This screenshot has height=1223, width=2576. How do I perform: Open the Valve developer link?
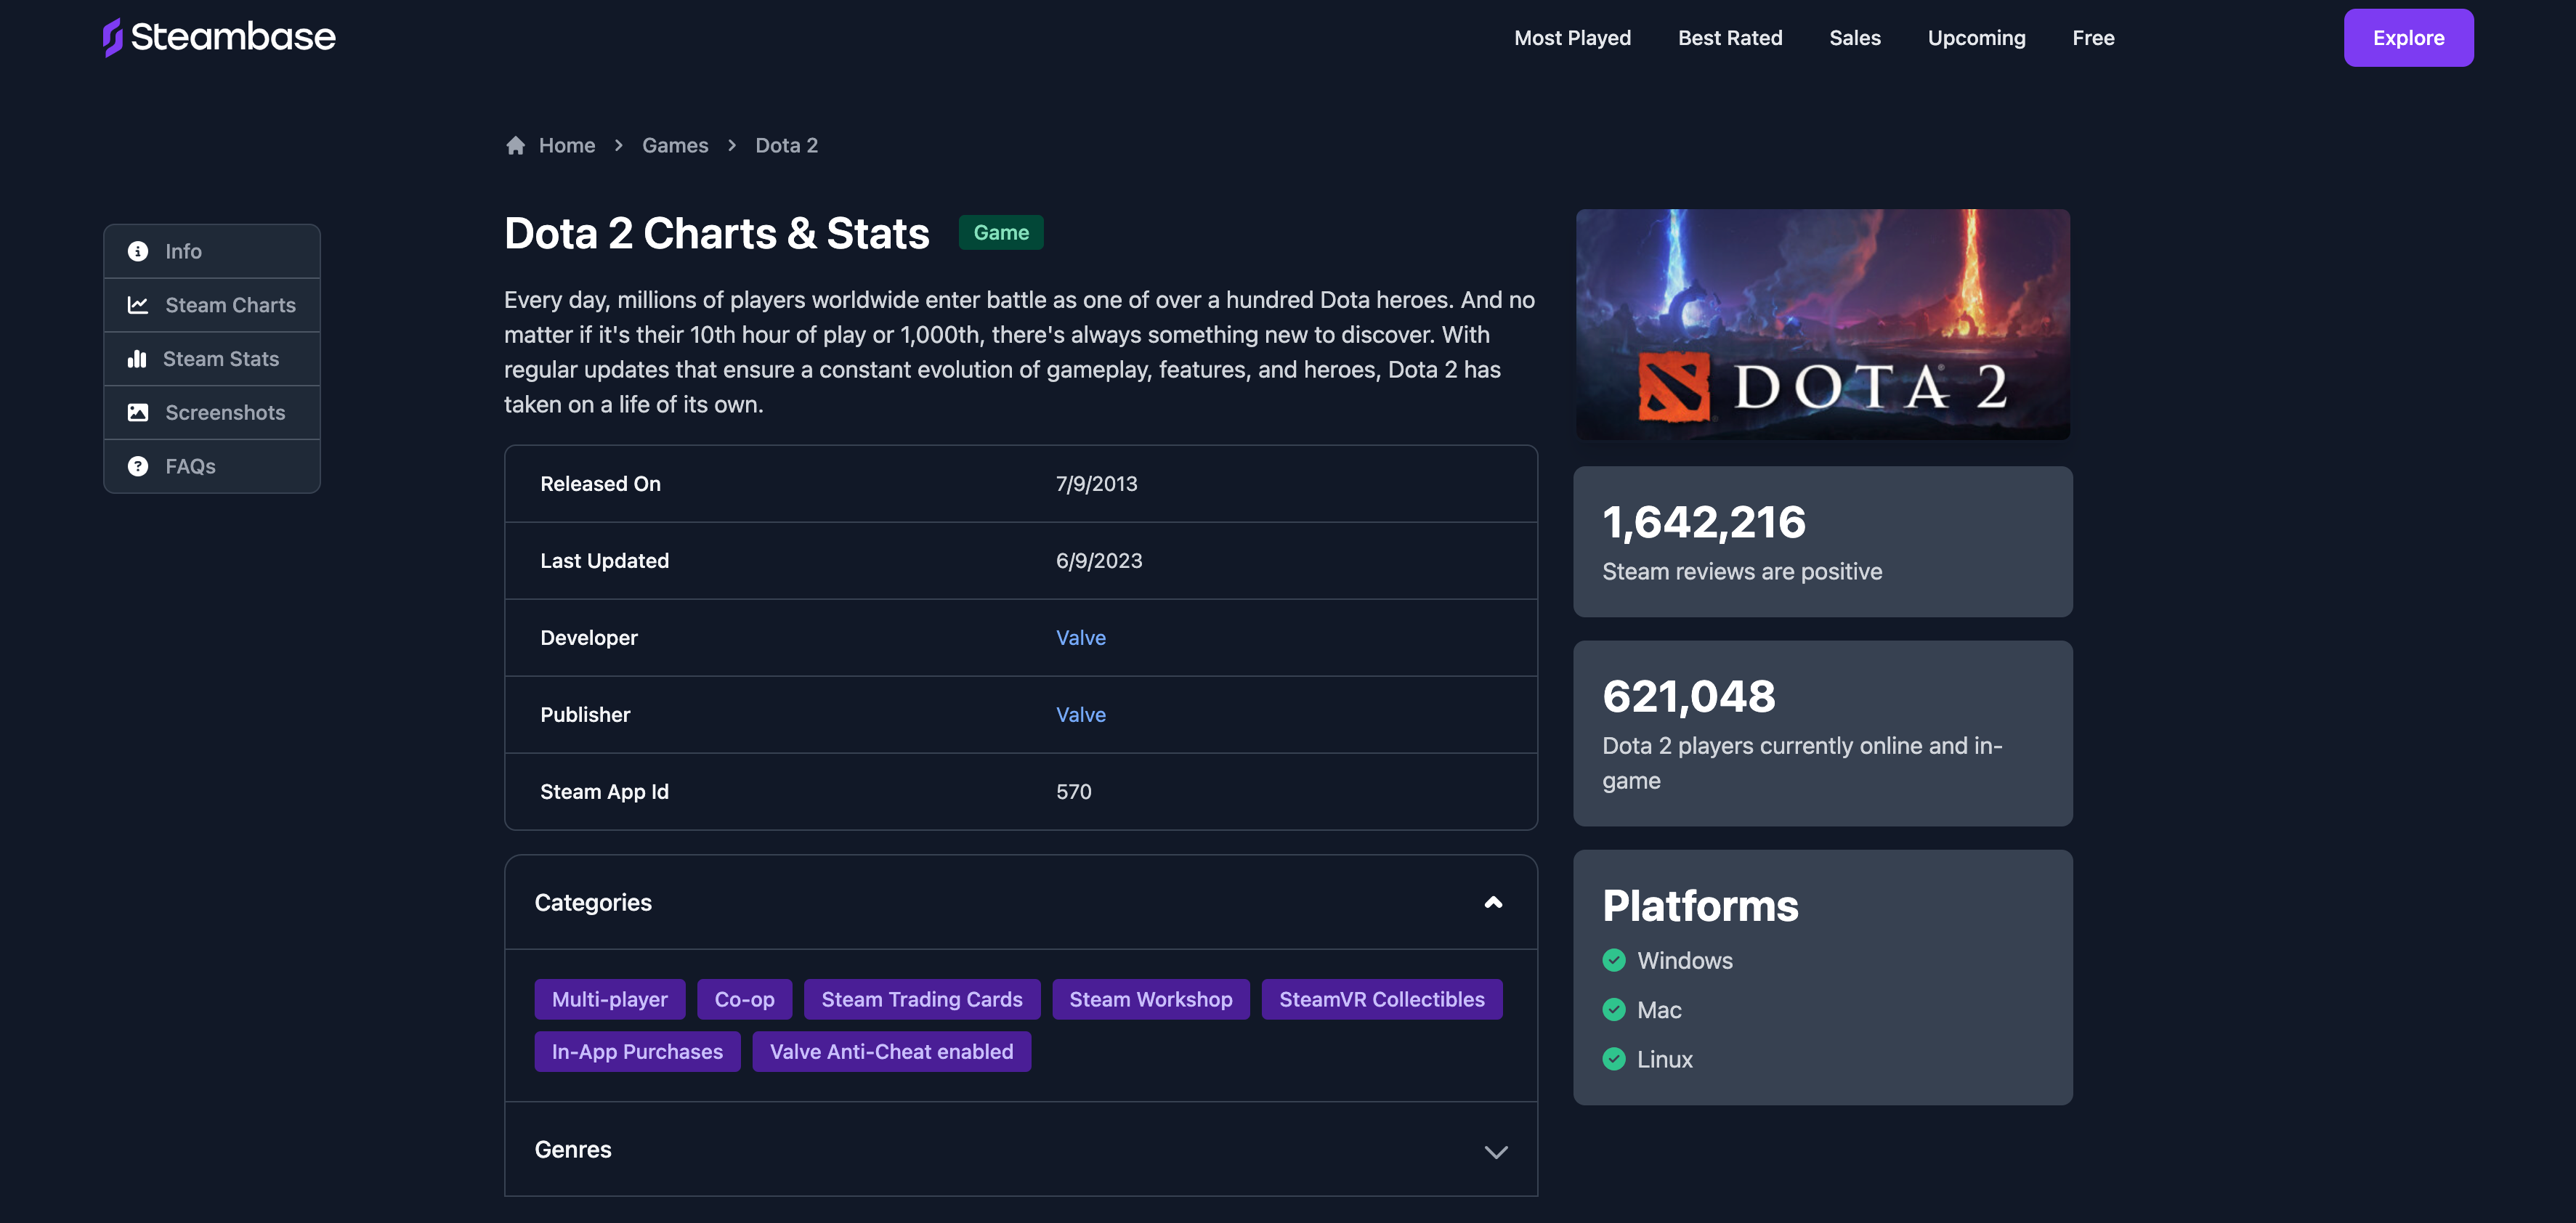(x=1080, y=638)
